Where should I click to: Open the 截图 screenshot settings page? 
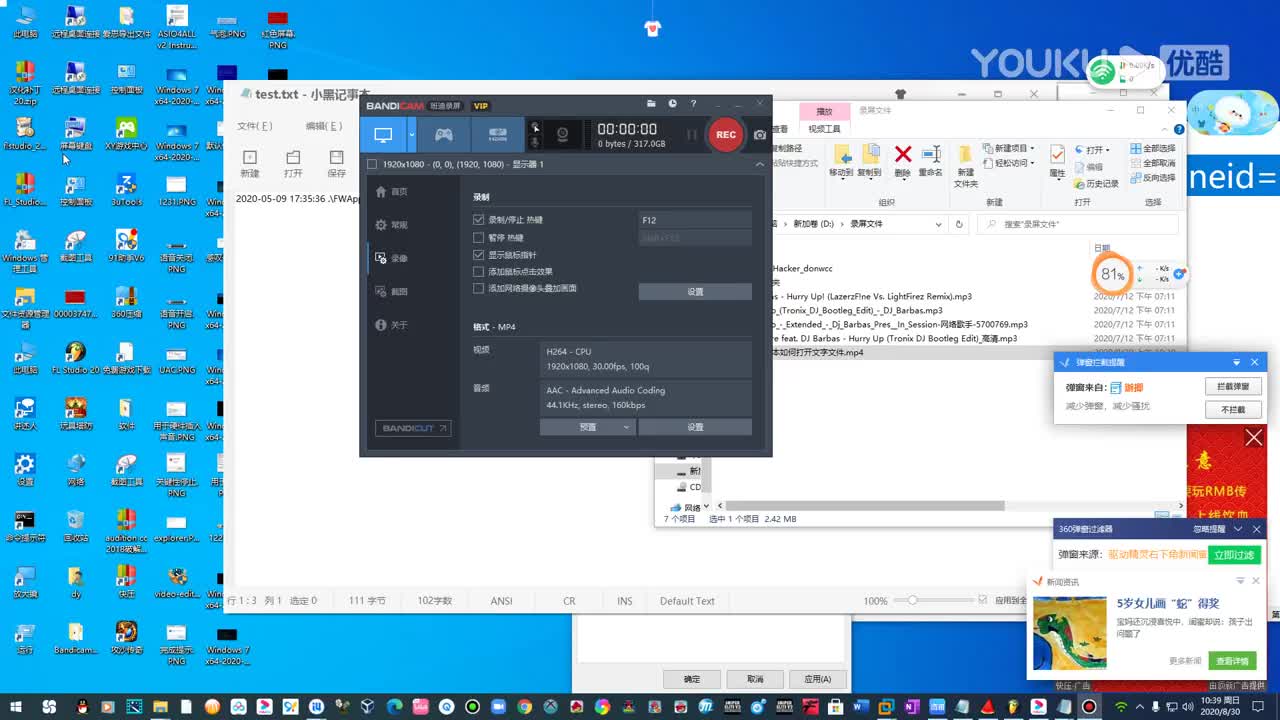pos(392,291)
